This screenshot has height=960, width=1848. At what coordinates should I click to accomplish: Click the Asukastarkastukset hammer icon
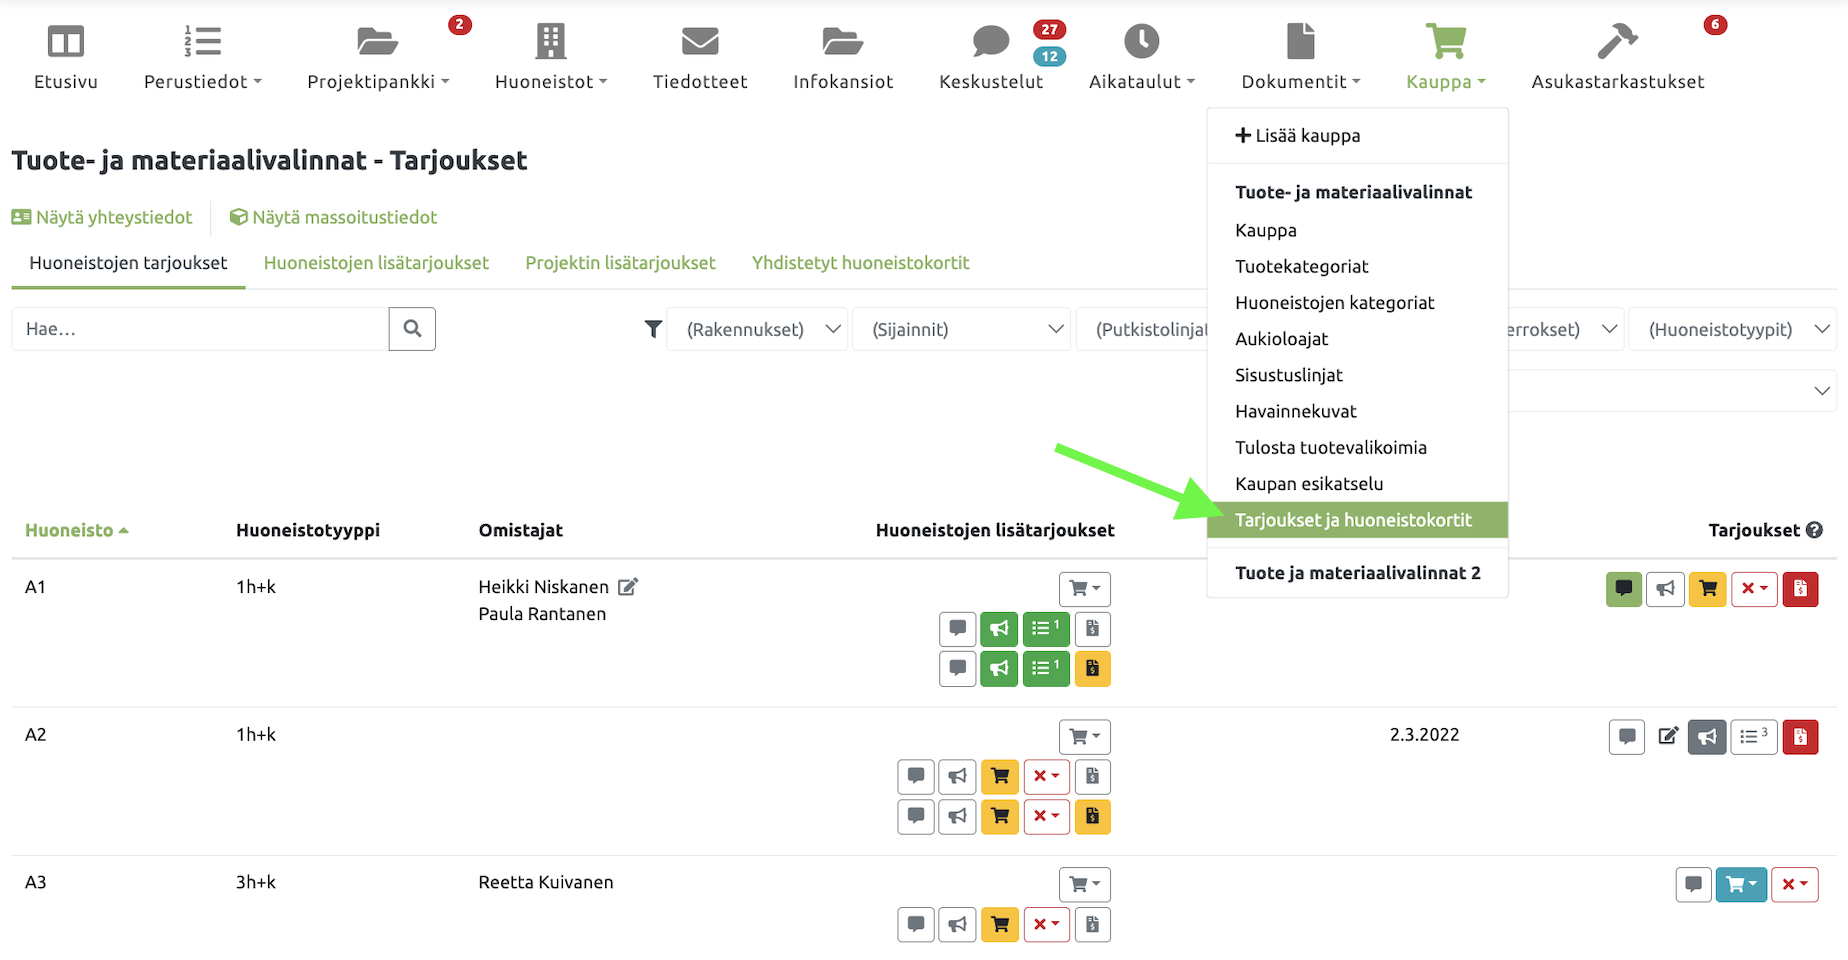pos(1617,42)
